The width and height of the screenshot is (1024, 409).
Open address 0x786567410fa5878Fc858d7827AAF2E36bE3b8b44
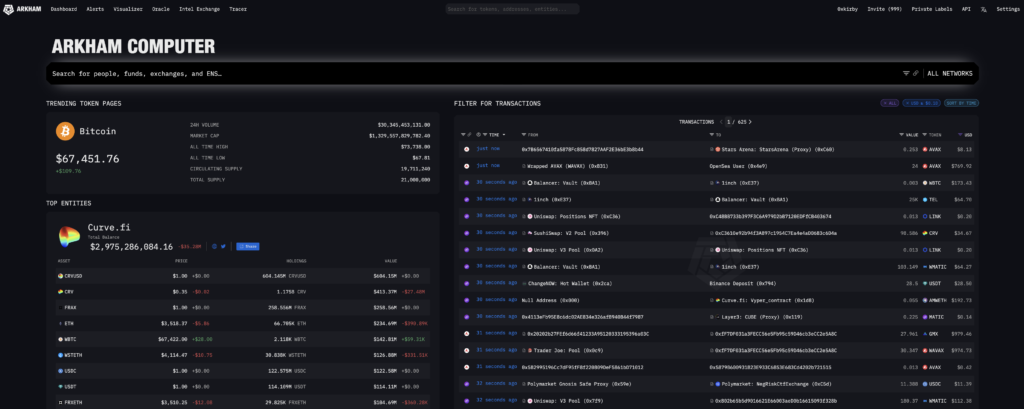[x=583, y=150]
